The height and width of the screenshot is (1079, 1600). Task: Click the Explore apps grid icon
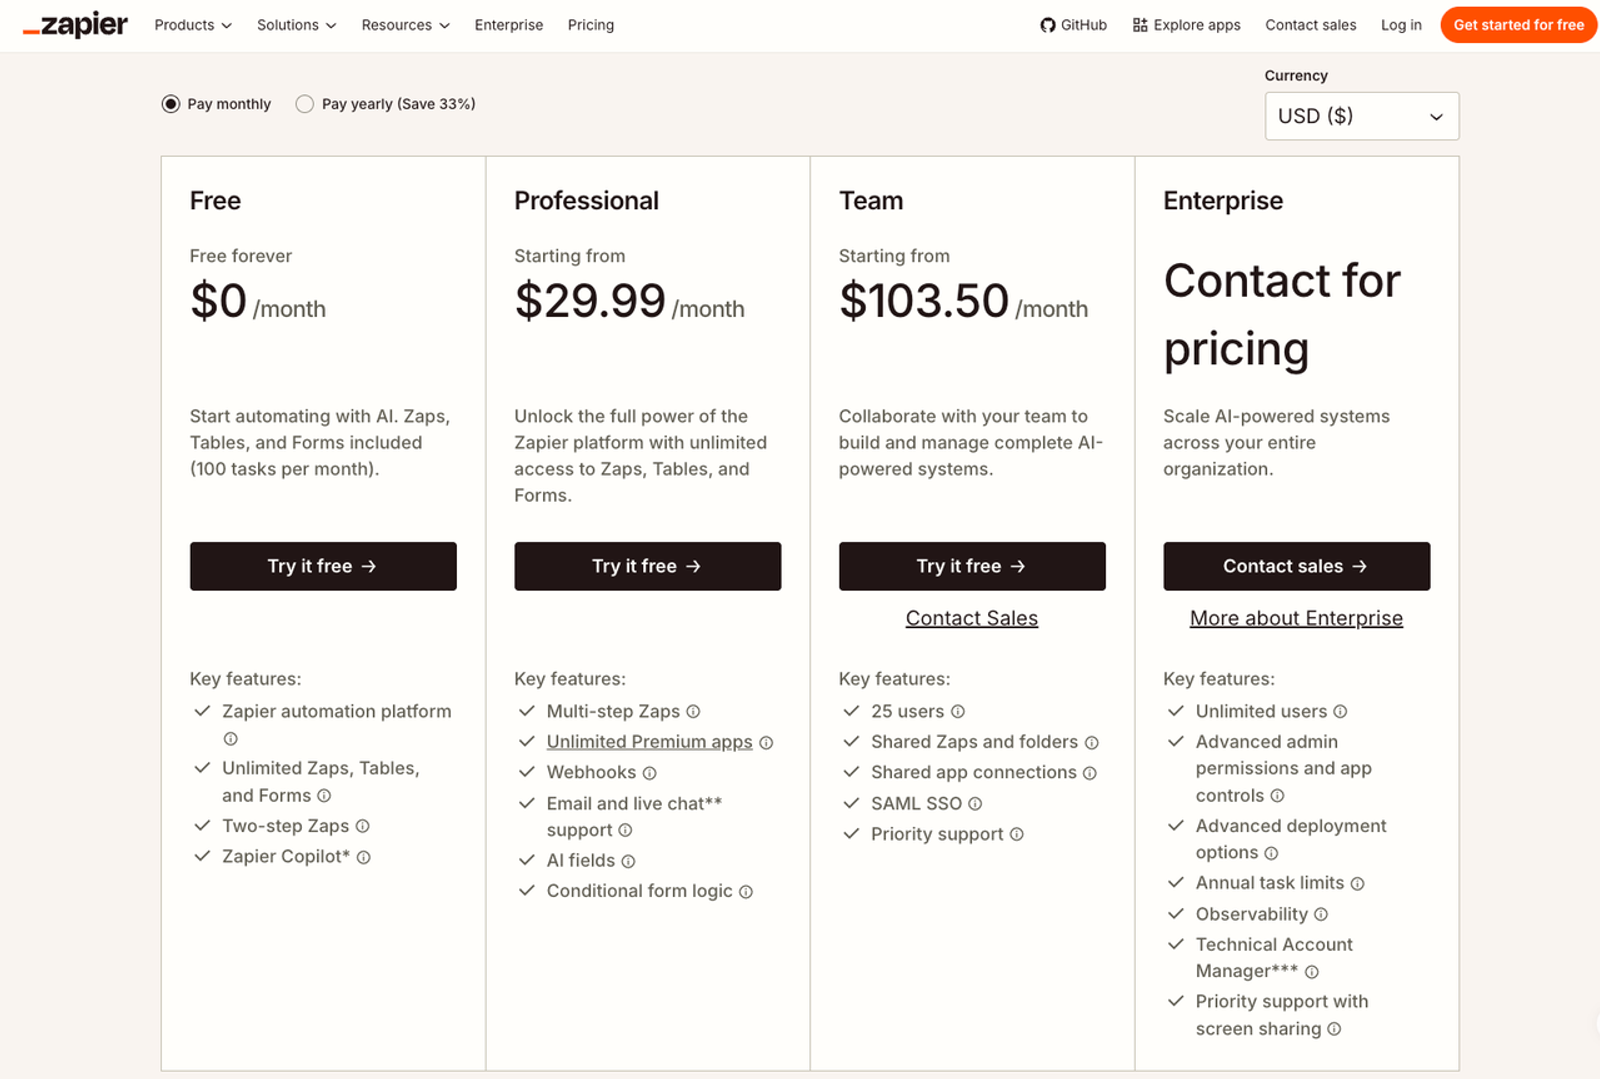pos(1140,25)
